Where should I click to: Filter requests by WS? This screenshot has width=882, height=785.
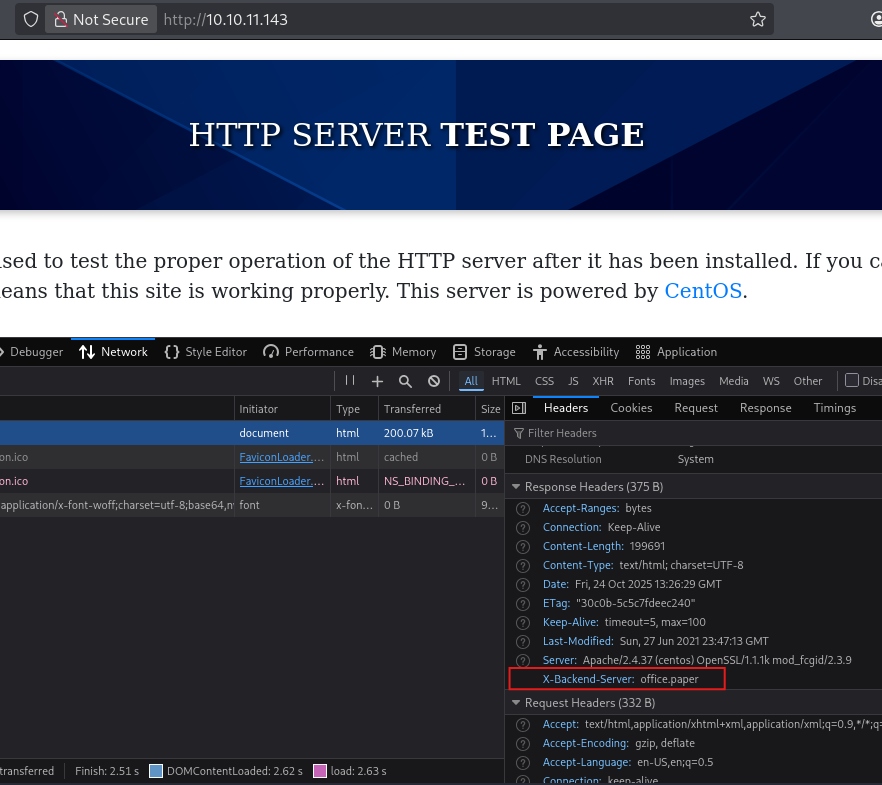coord(771,381)
